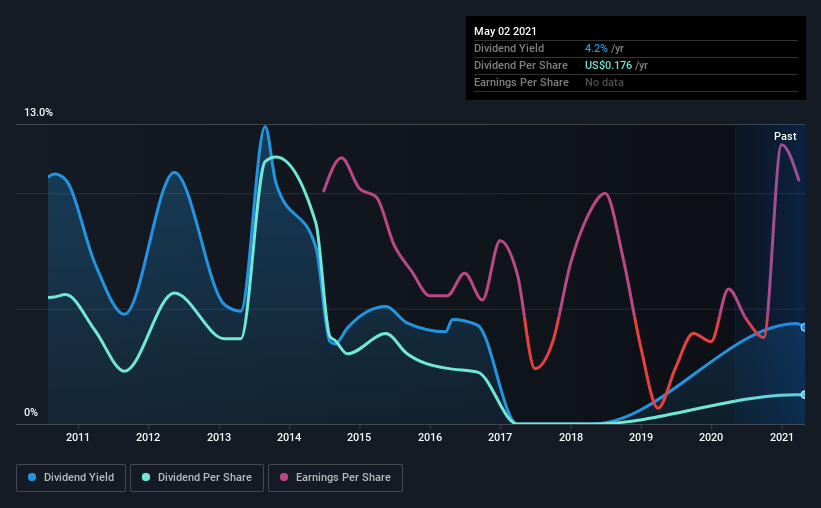Click the 0% y-axis label

pyautogui.click(x=31, y=413)
